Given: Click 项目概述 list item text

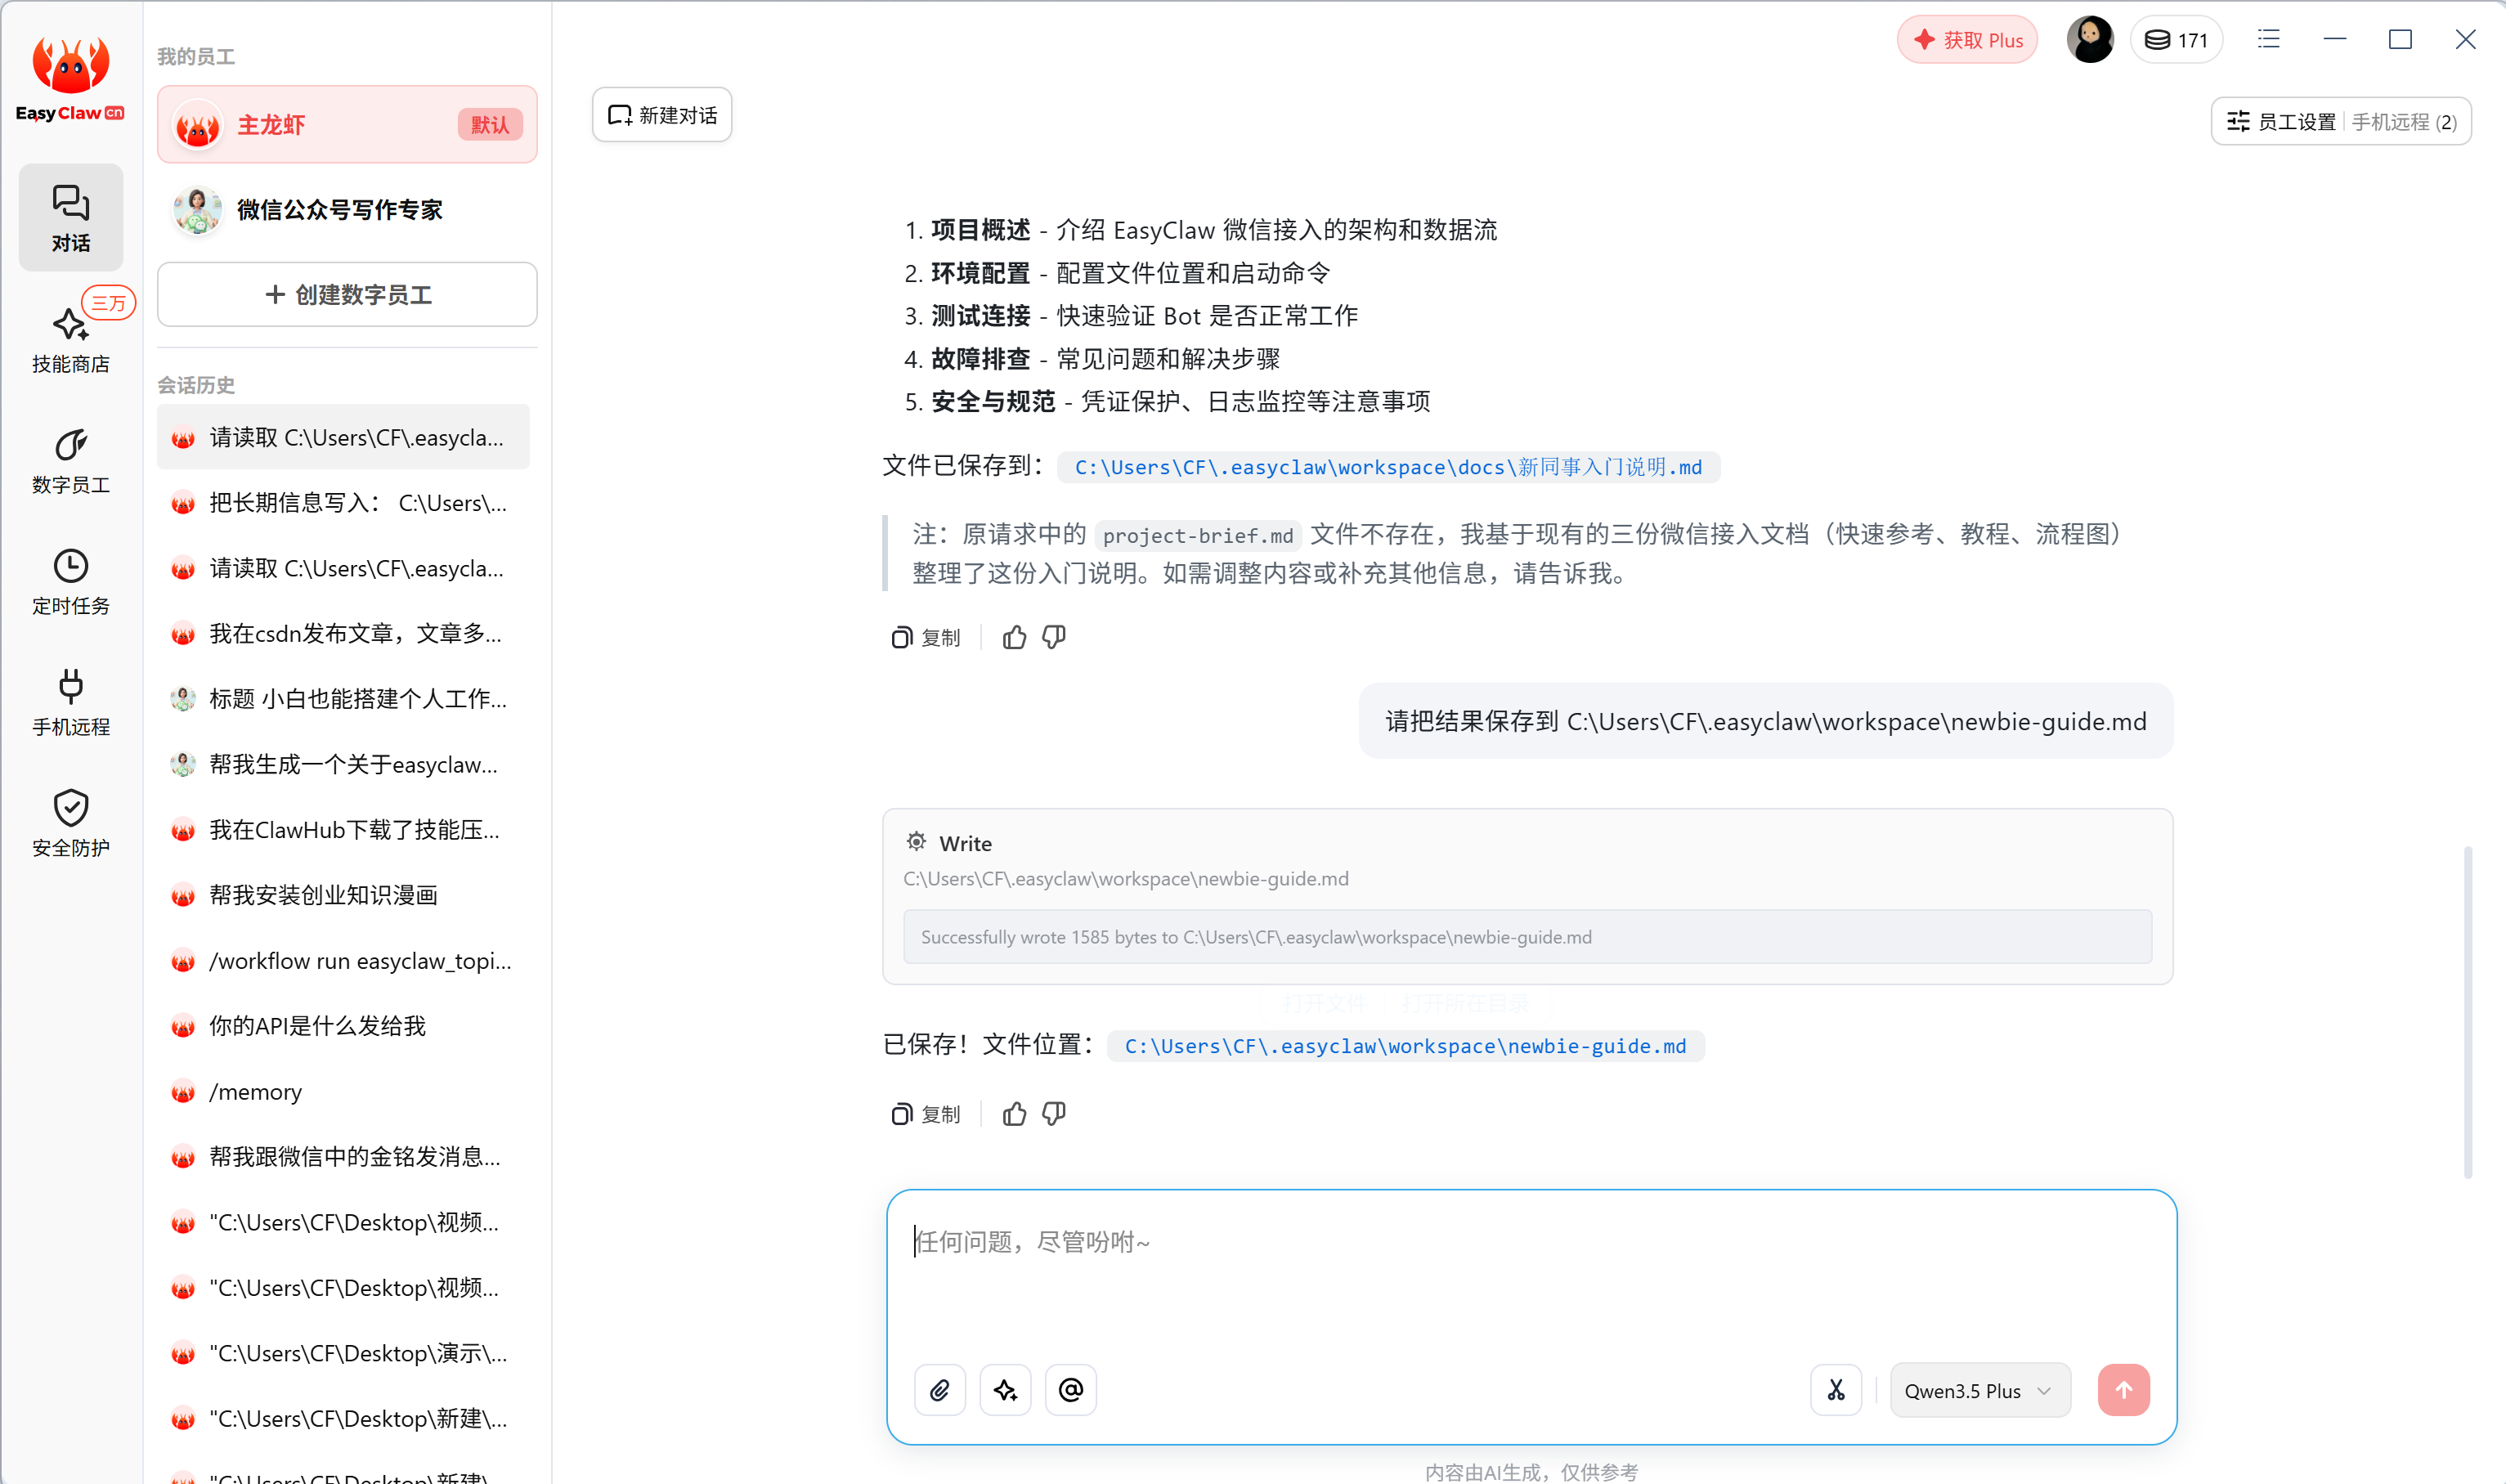Looking at the screenshot, I should coord(980,230).
